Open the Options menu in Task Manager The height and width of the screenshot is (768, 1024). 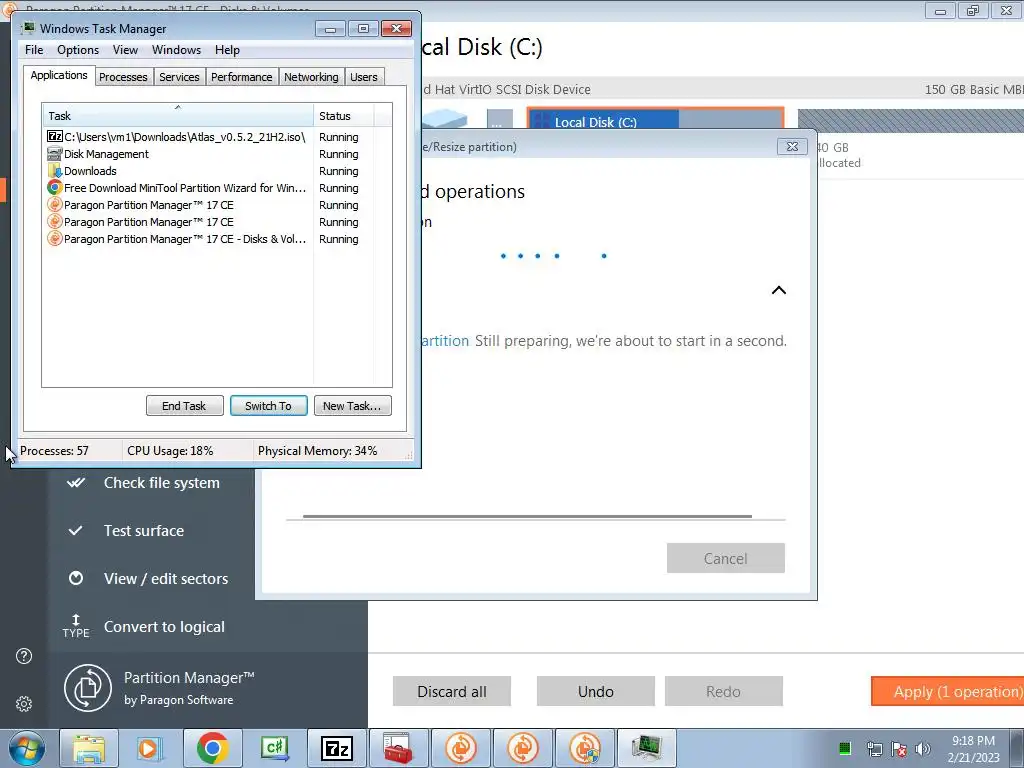click(x=78, y=50)
